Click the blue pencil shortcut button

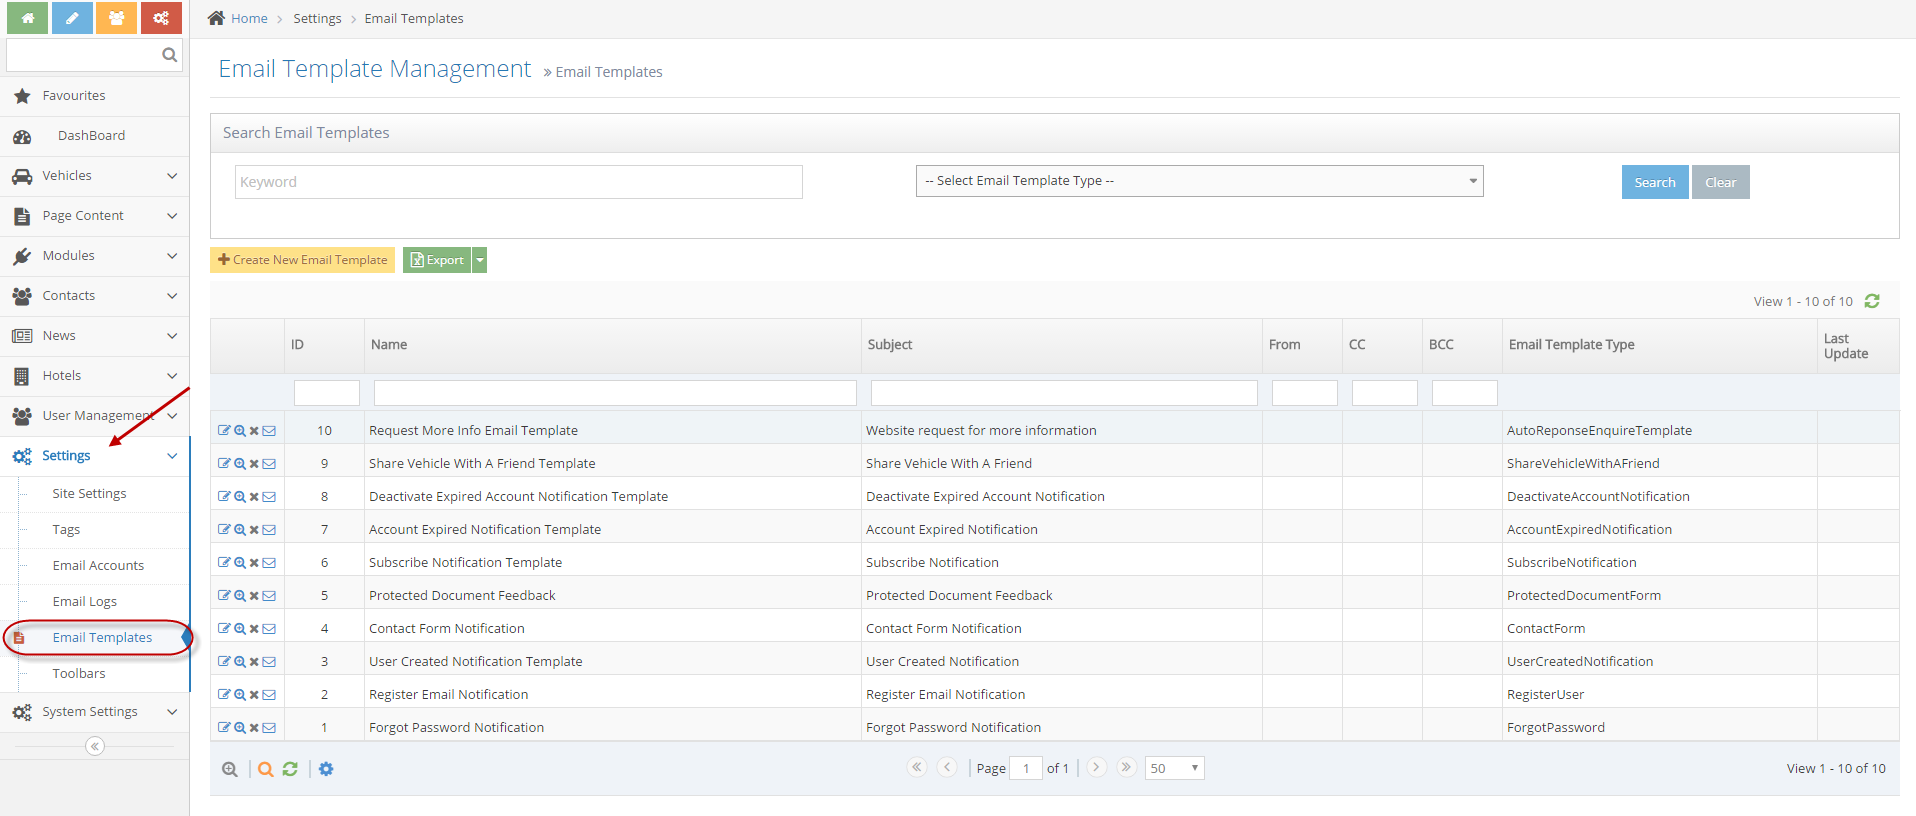click(x=72, y=18)
